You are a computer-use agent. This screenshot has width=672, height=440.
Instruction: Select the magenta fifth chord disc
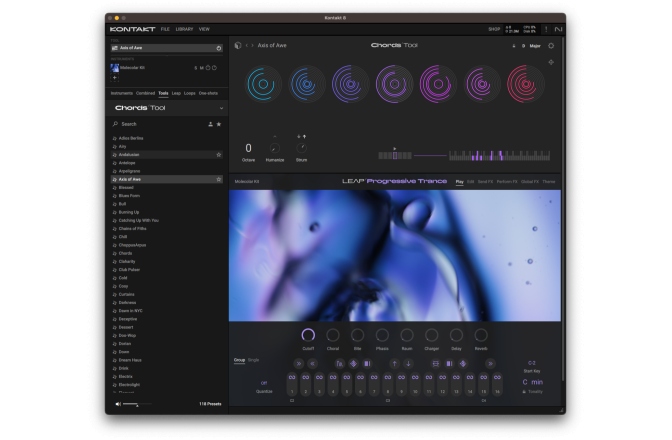tap(438, 84)
